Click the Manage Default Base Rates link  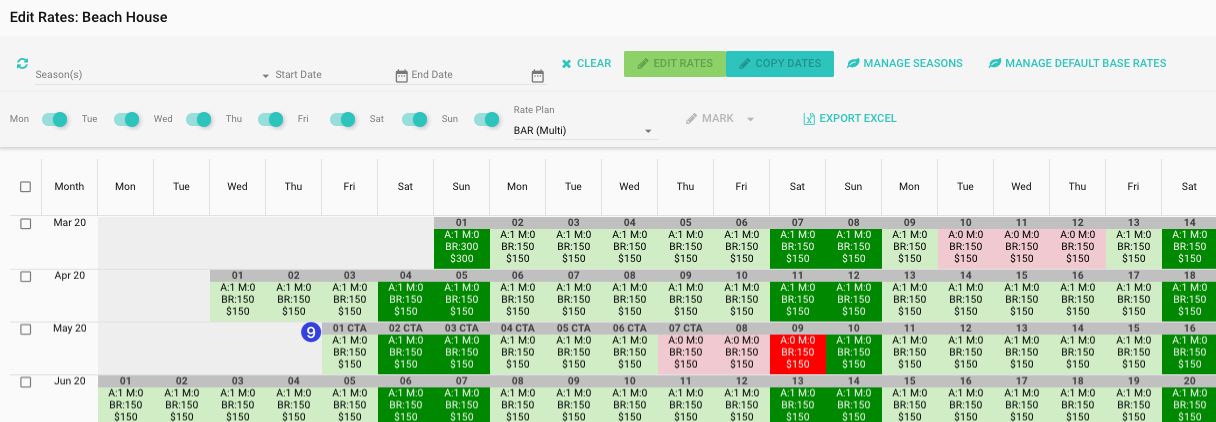pos(1077,64)
